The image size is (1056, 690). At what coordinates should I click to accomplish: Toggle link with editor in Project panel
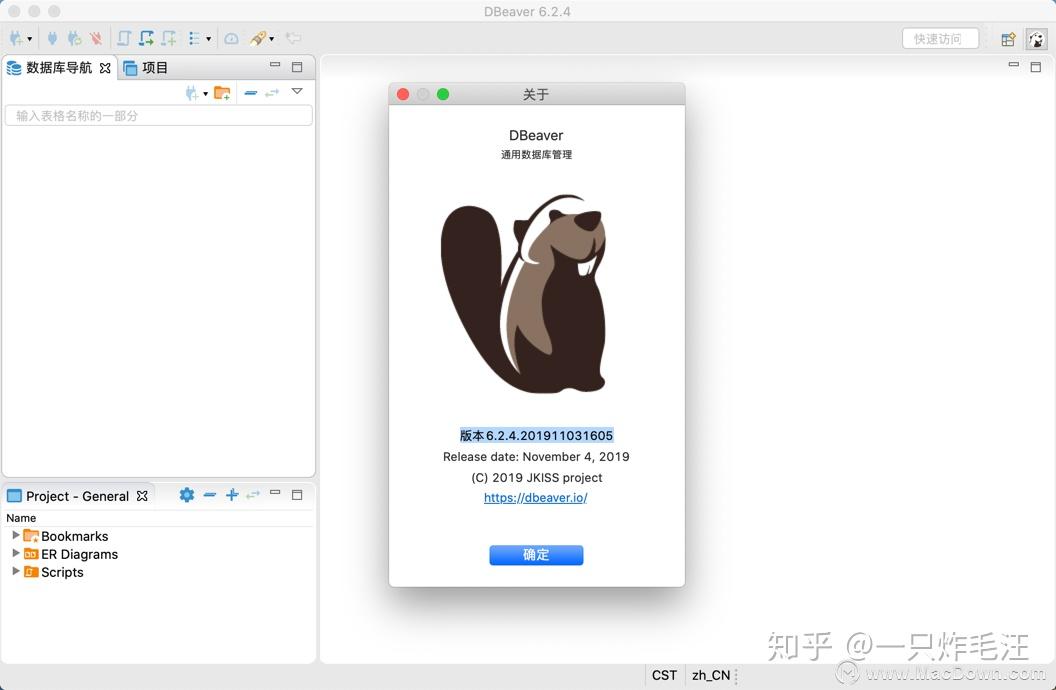(254, 495)
